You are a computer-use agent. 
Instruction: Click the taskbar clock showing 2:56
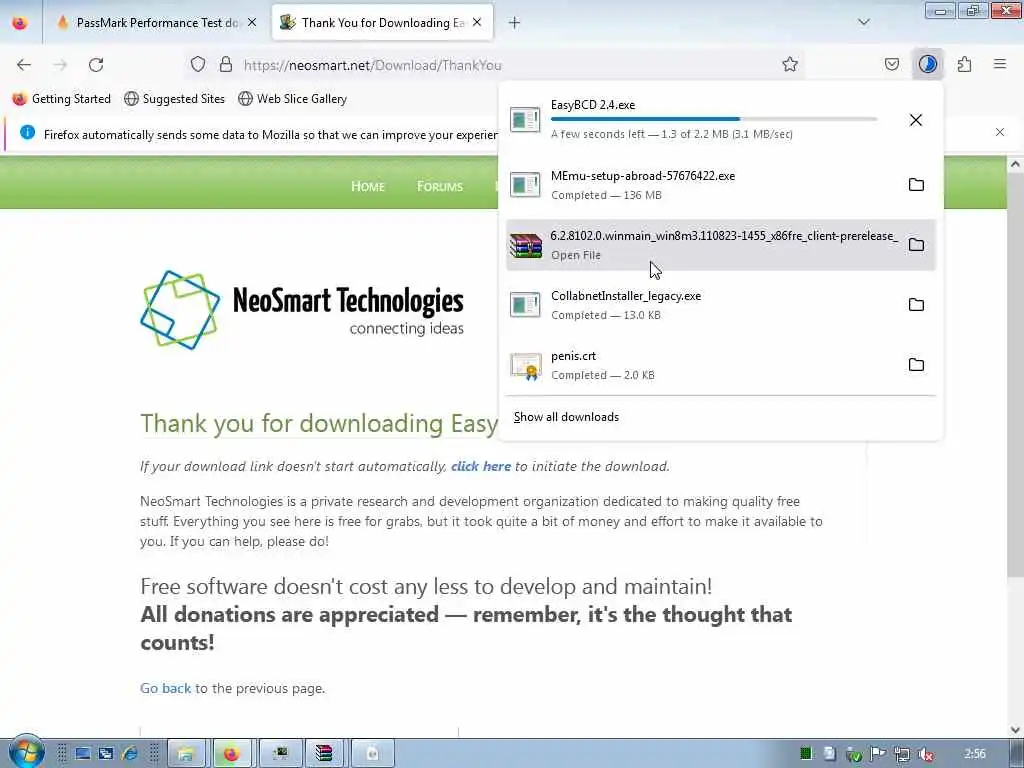coord(975,754)
